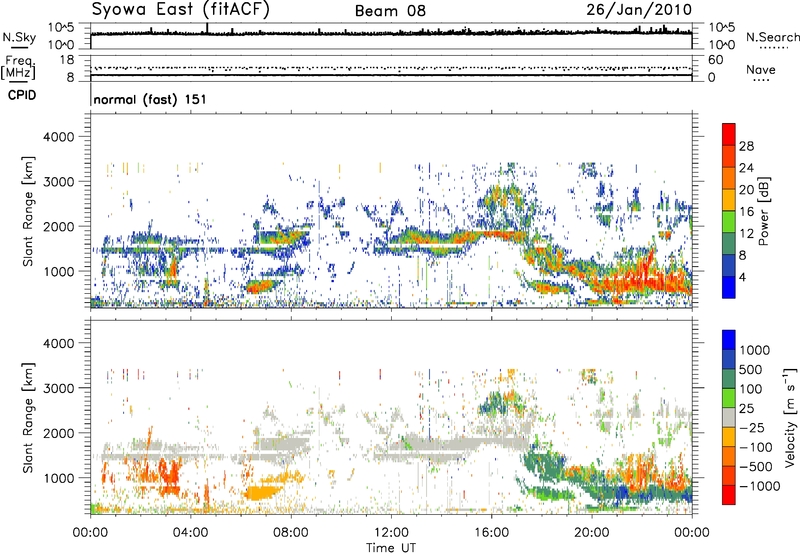Select the "normal (fast) 151" CPID text
800x554 pixels.
150,99
